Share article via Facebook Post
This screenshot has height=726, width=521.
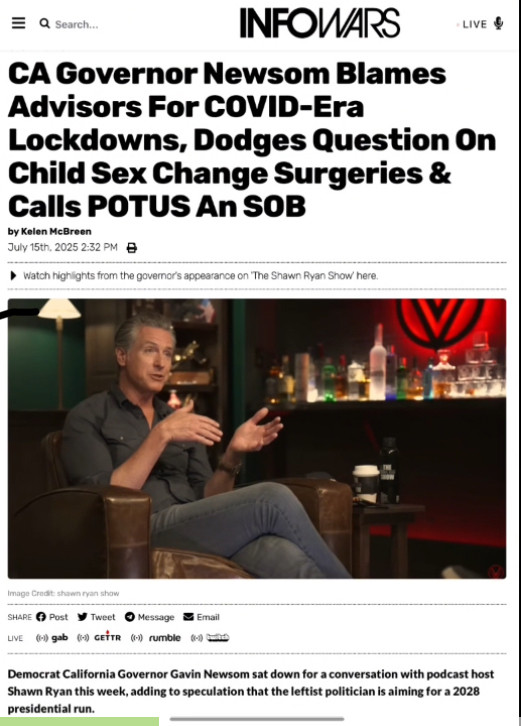click(x=52, y=617)
